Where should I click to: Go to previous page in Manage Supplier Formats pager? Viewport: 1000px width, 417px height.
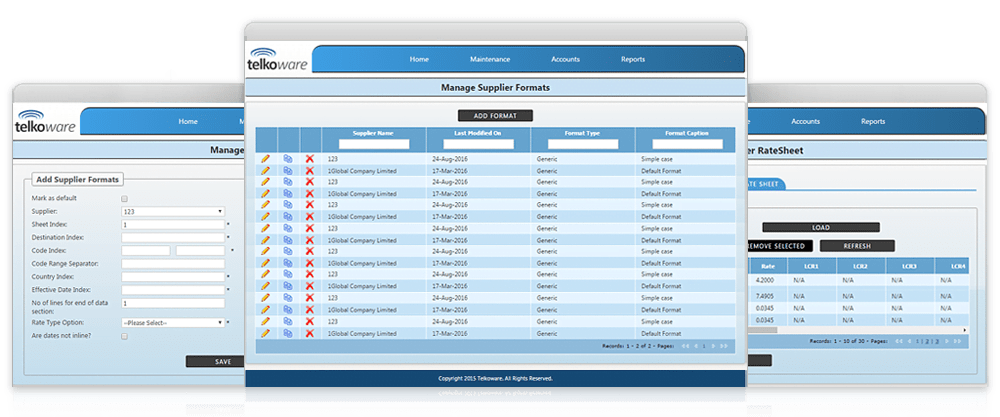point(696,346)
